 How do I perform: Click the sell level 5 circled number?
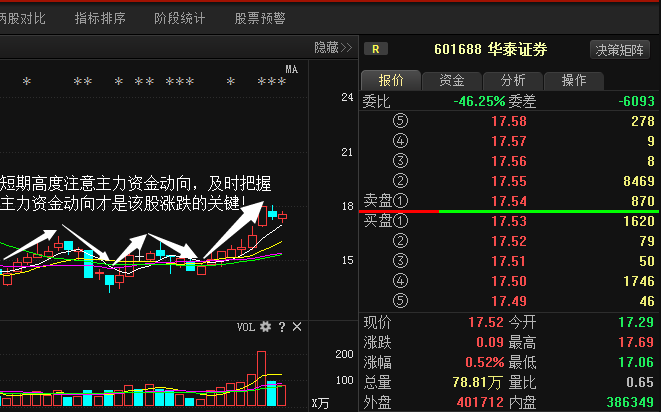(x=402, y=121)
